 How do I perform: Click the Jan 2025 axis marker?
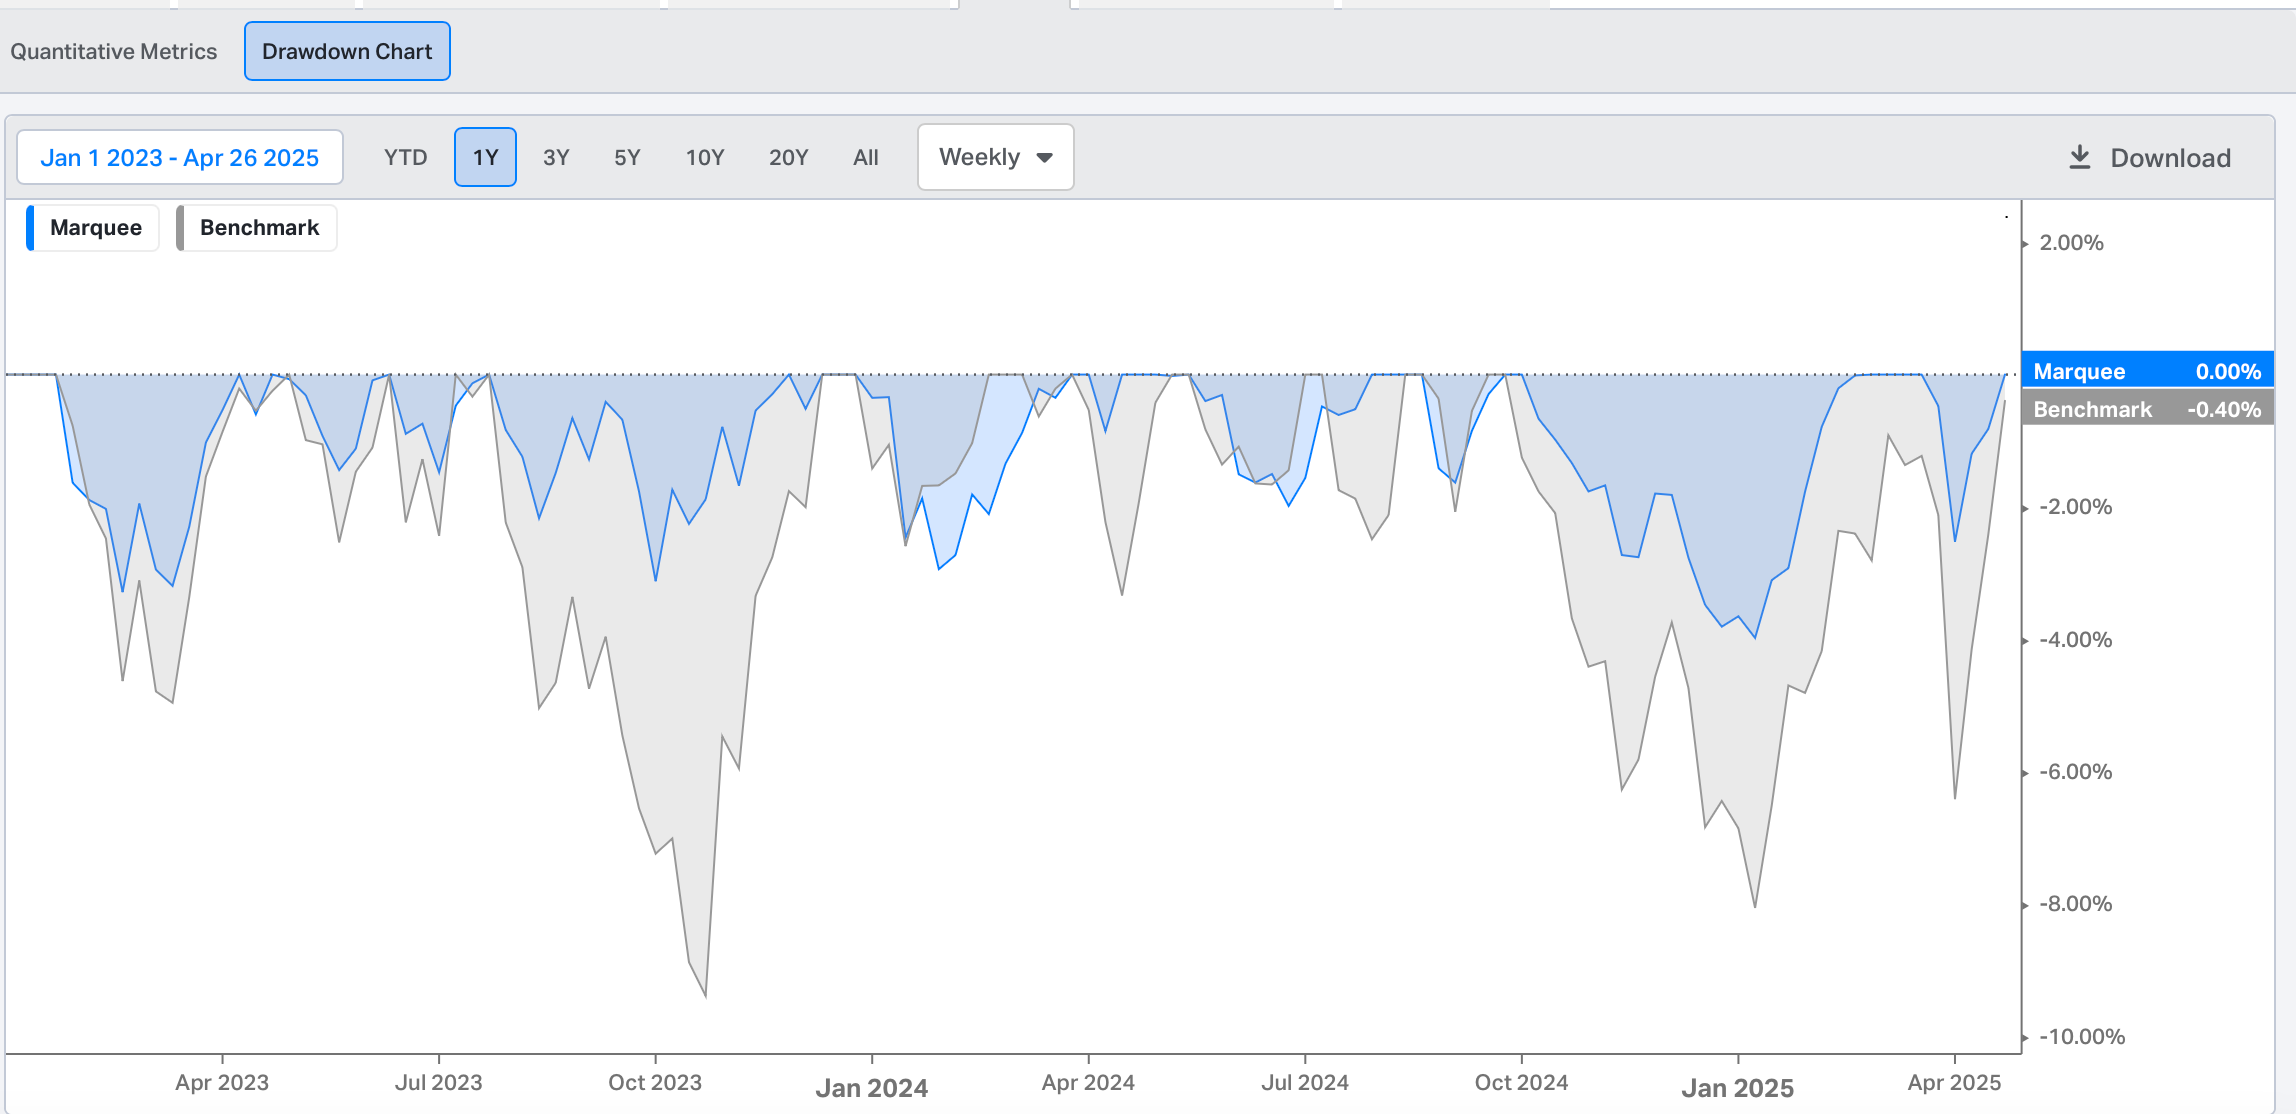[1738, 1087]
